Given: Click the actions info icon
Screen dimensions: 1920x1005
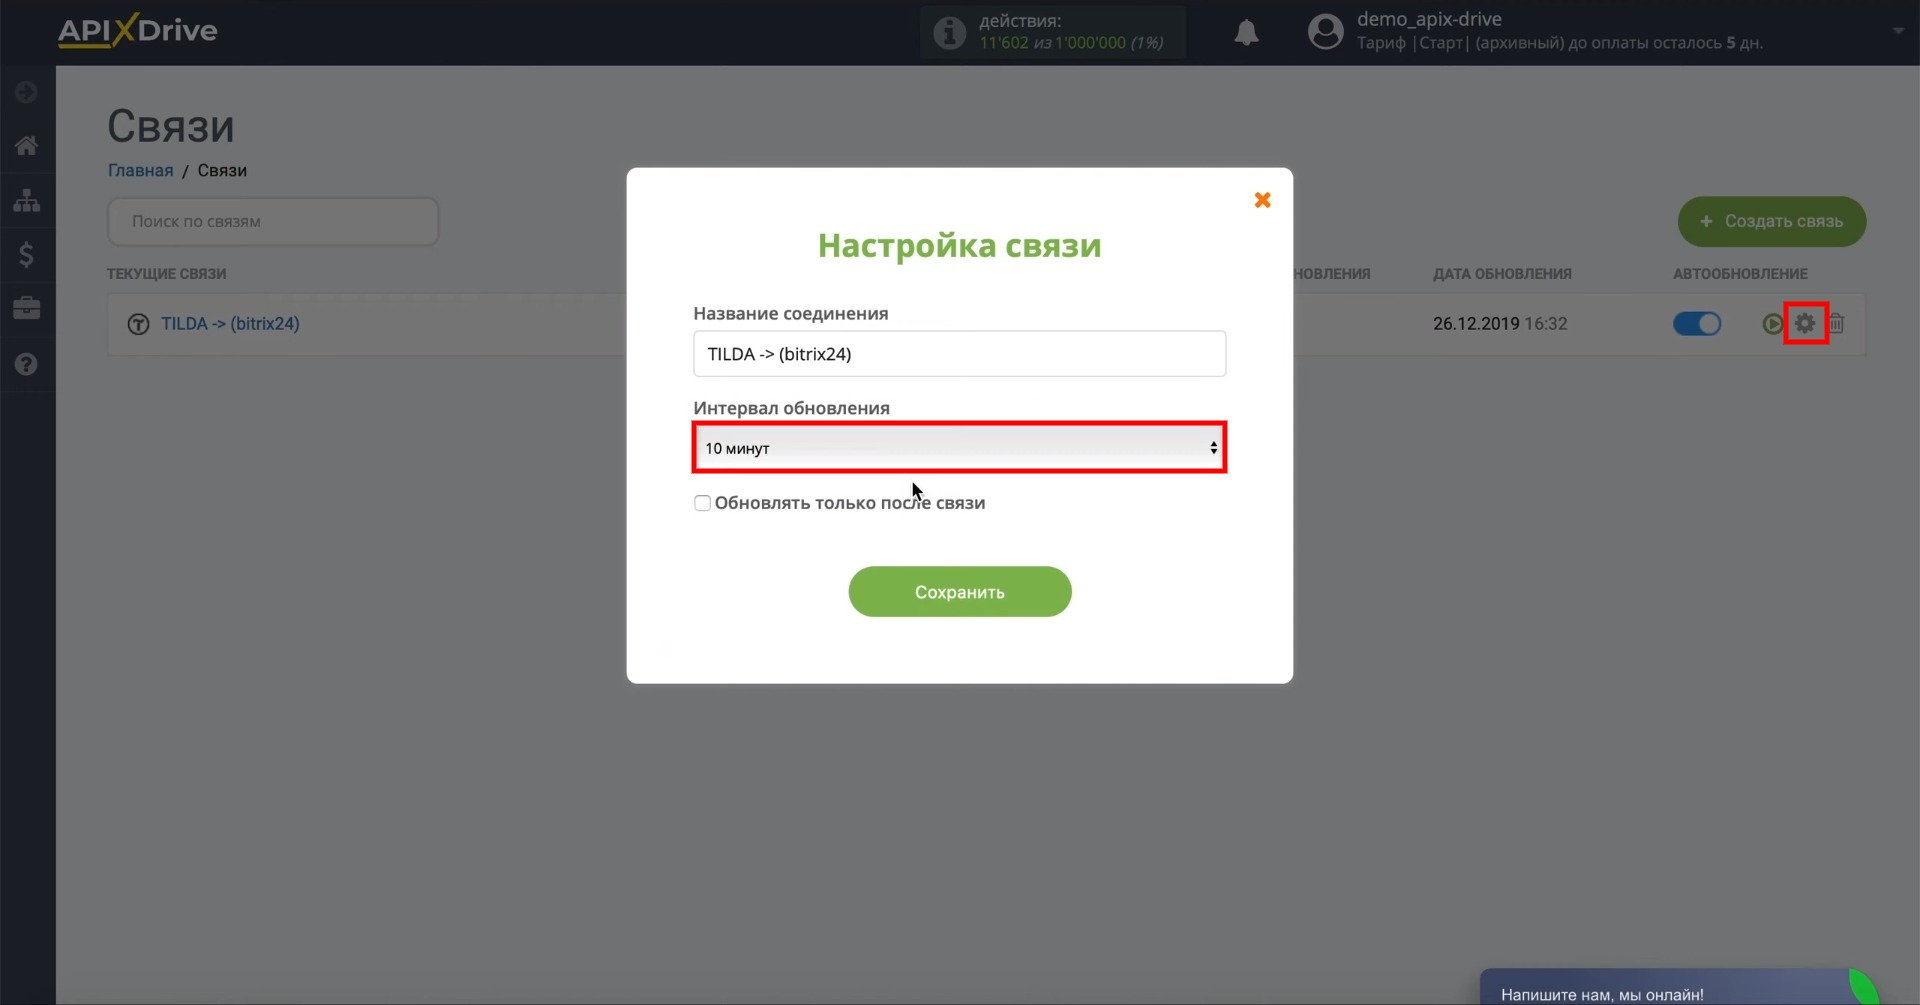Looking at the screenshot, I should (x=949, y=33).
